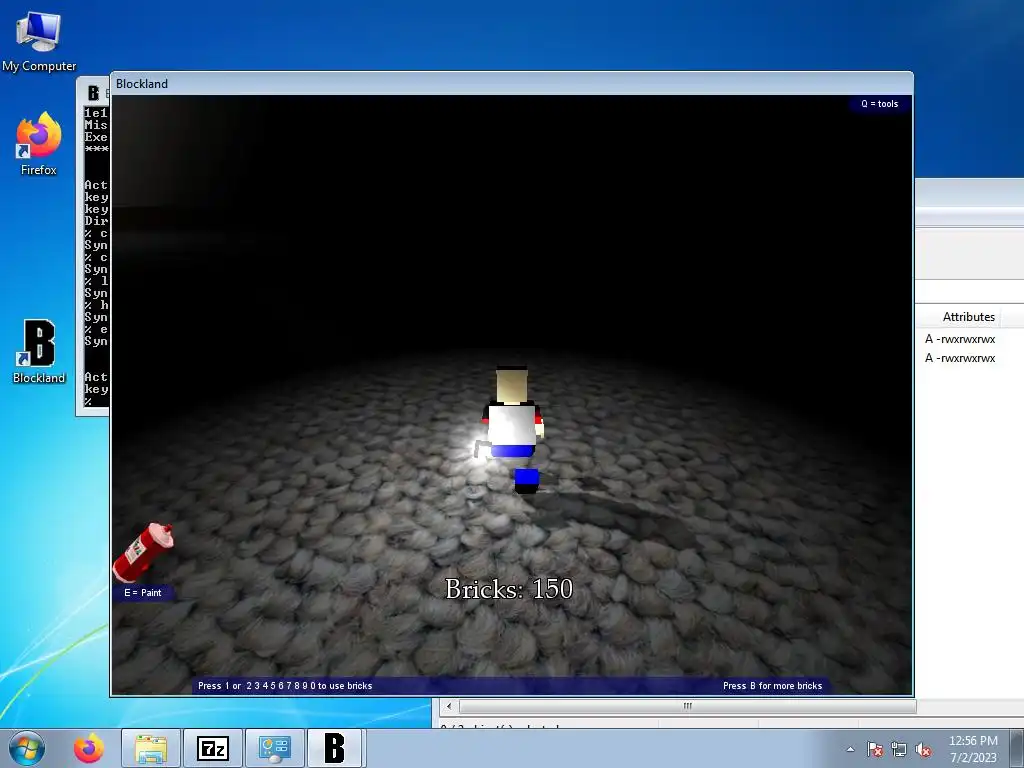
Task: Click the Bricks: 150 counter
Action: [x=509, y=589]
